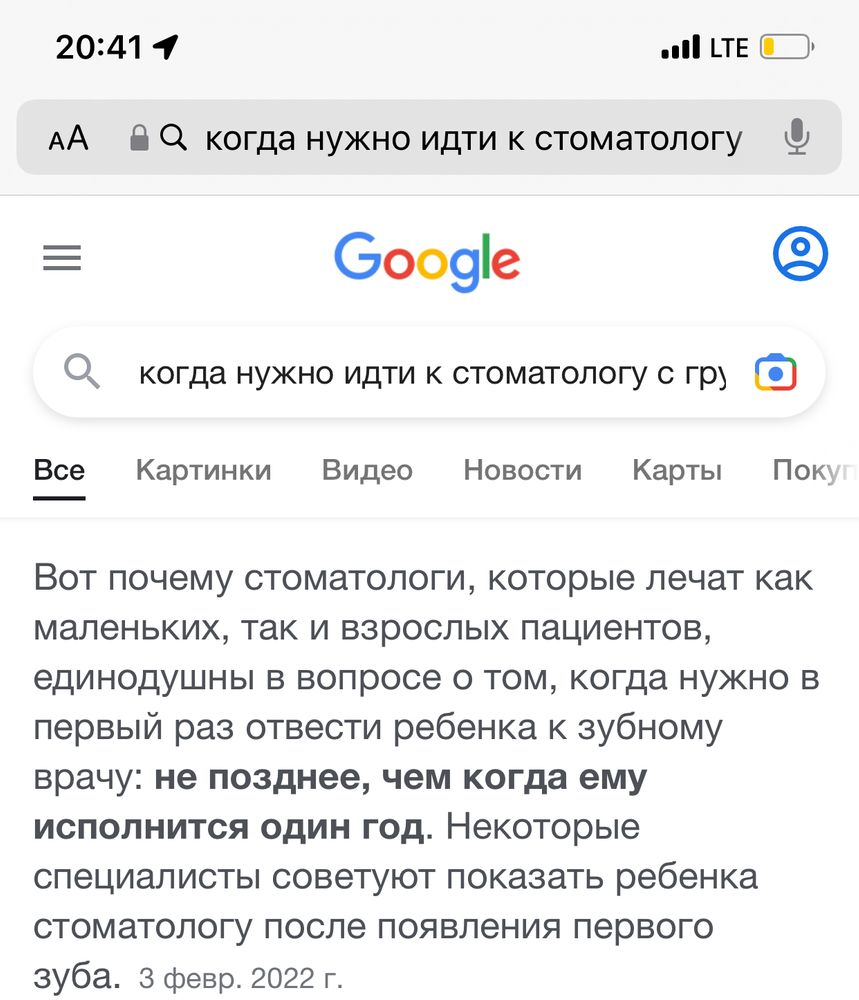The height and width of the screenshot is (1000, 859).
Task: Open the Карты results tab
Action: [676, 470]
